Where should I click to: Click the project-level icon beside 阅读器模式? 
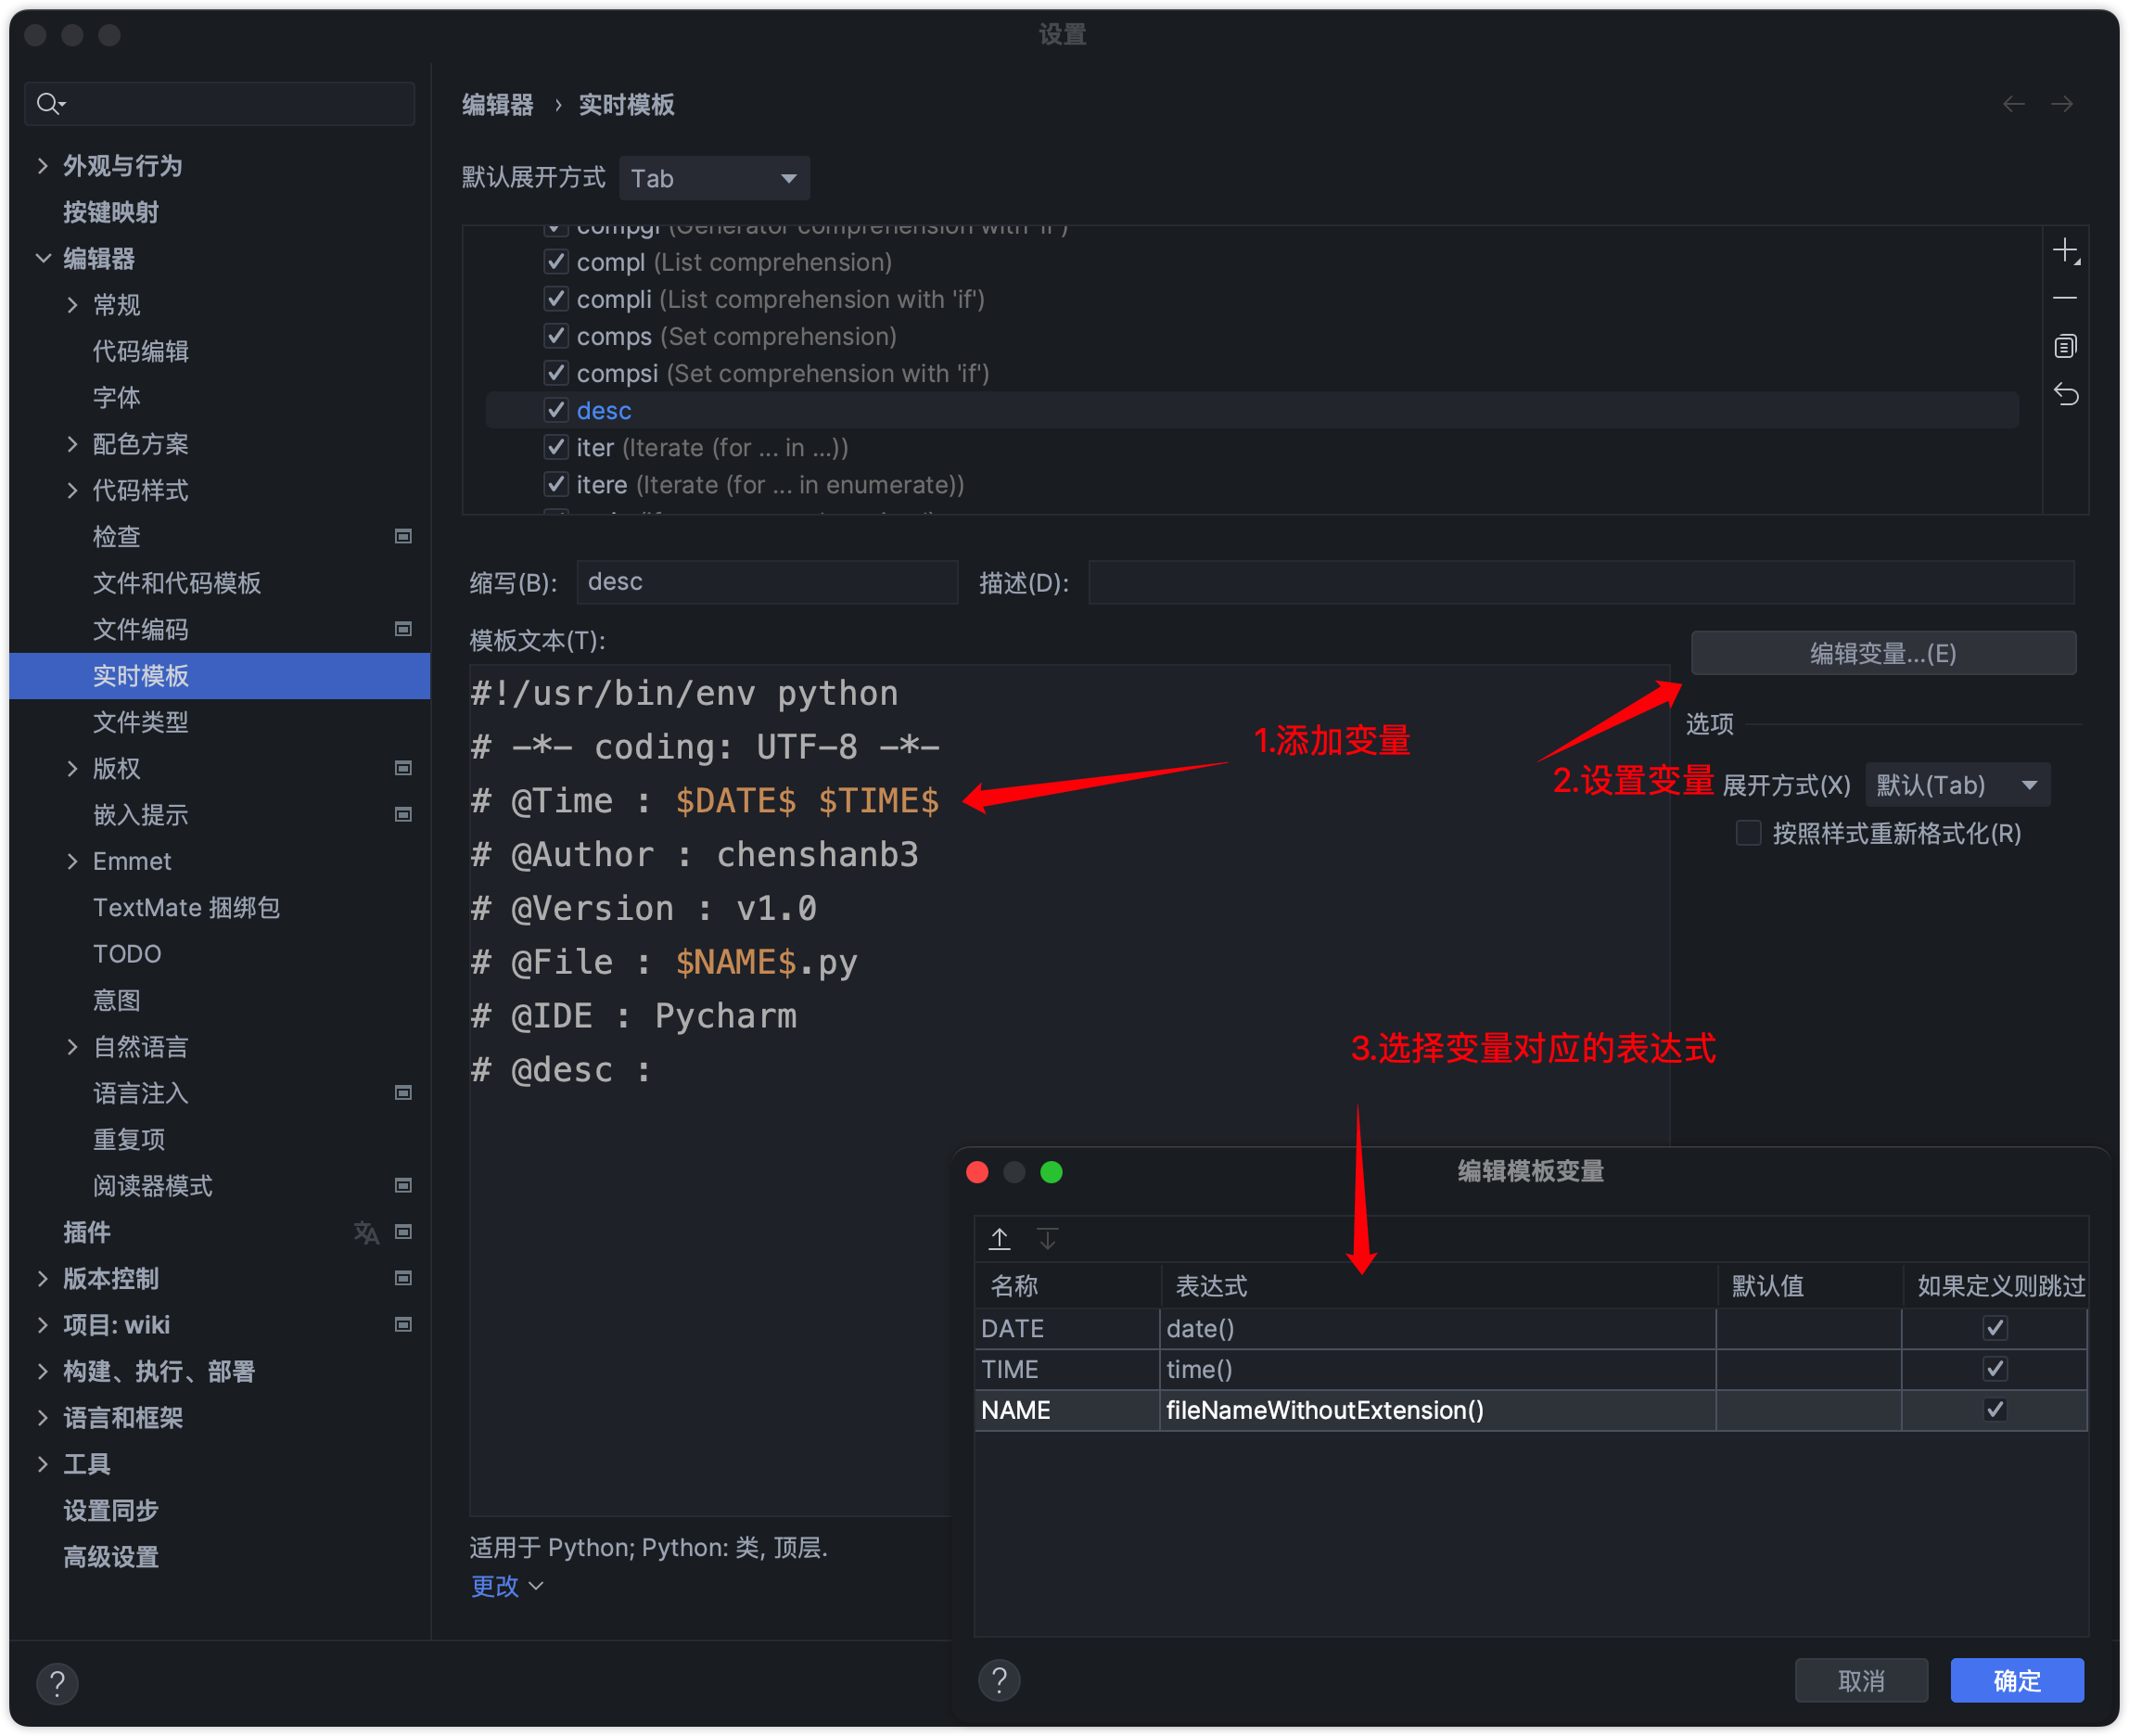tap(403, 1185)
